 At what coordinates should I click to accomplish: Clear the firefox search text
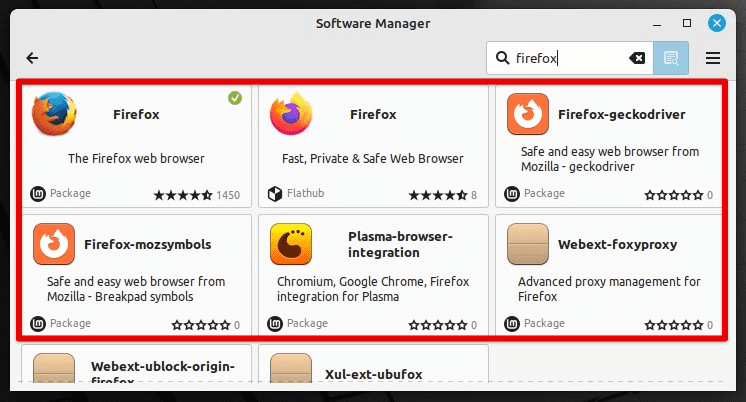[637, 58]
